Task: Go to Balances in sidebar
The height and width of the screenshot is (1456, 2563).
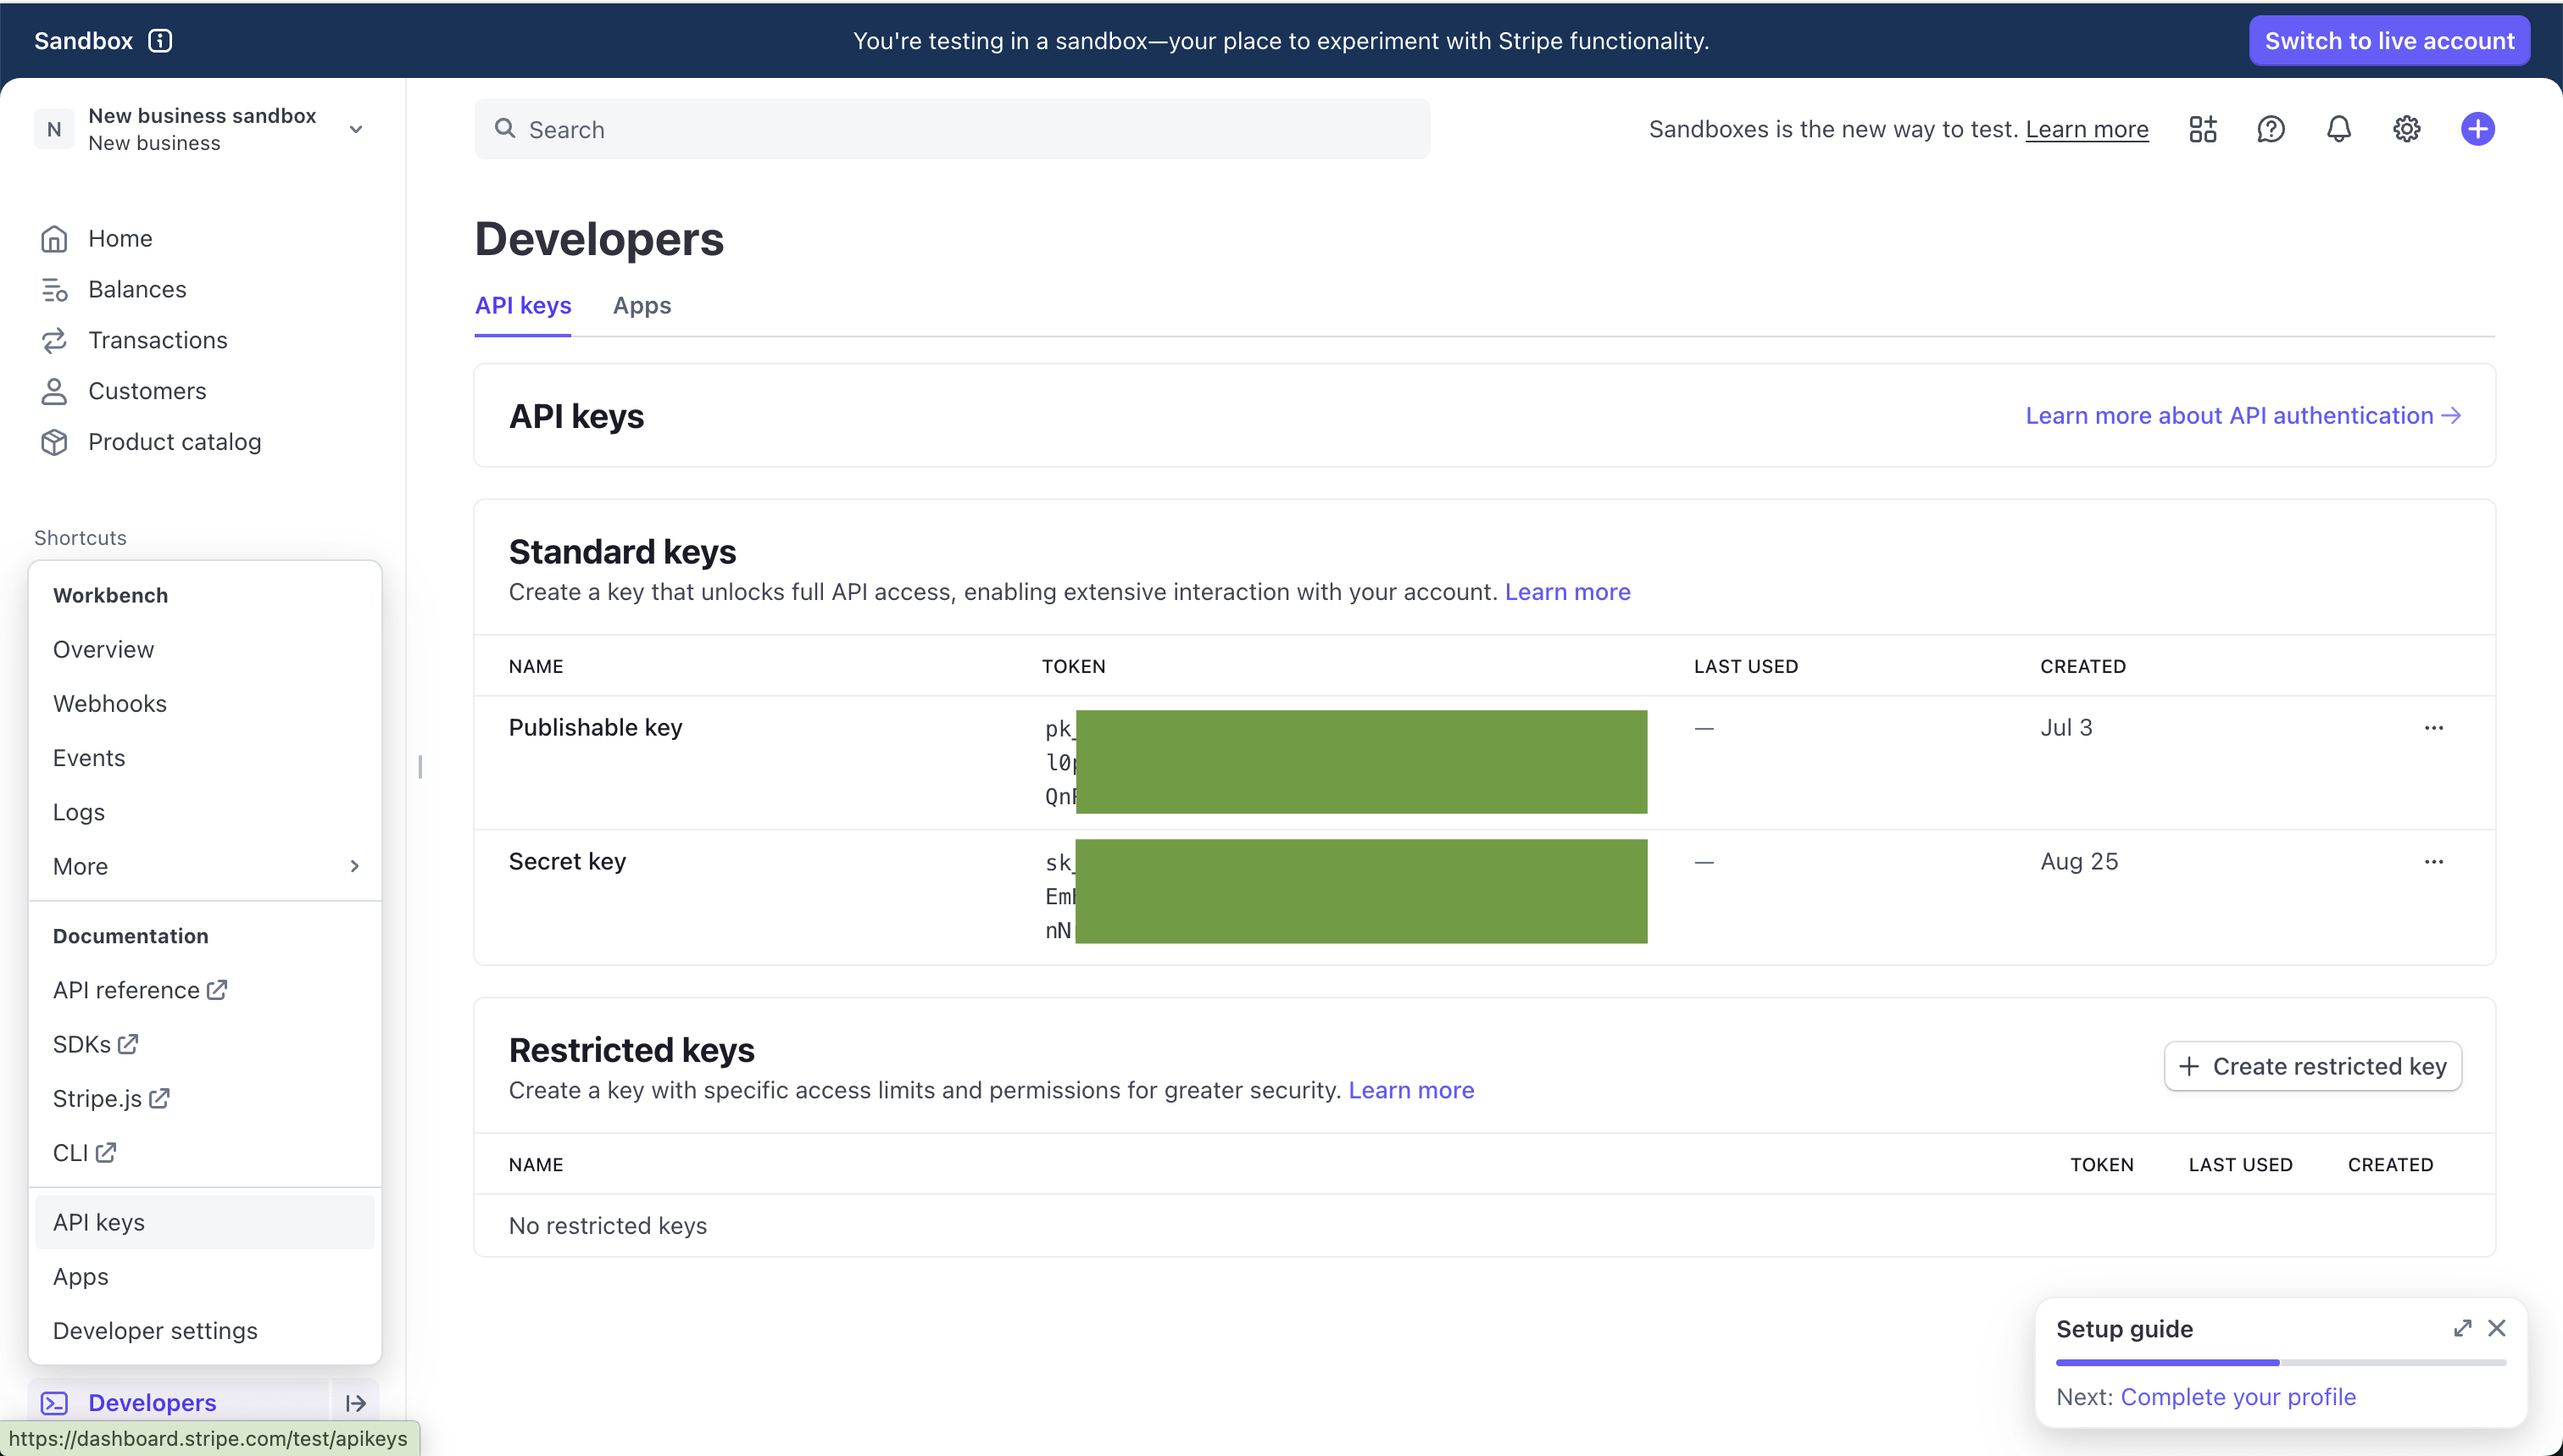Action: [137, 289]
